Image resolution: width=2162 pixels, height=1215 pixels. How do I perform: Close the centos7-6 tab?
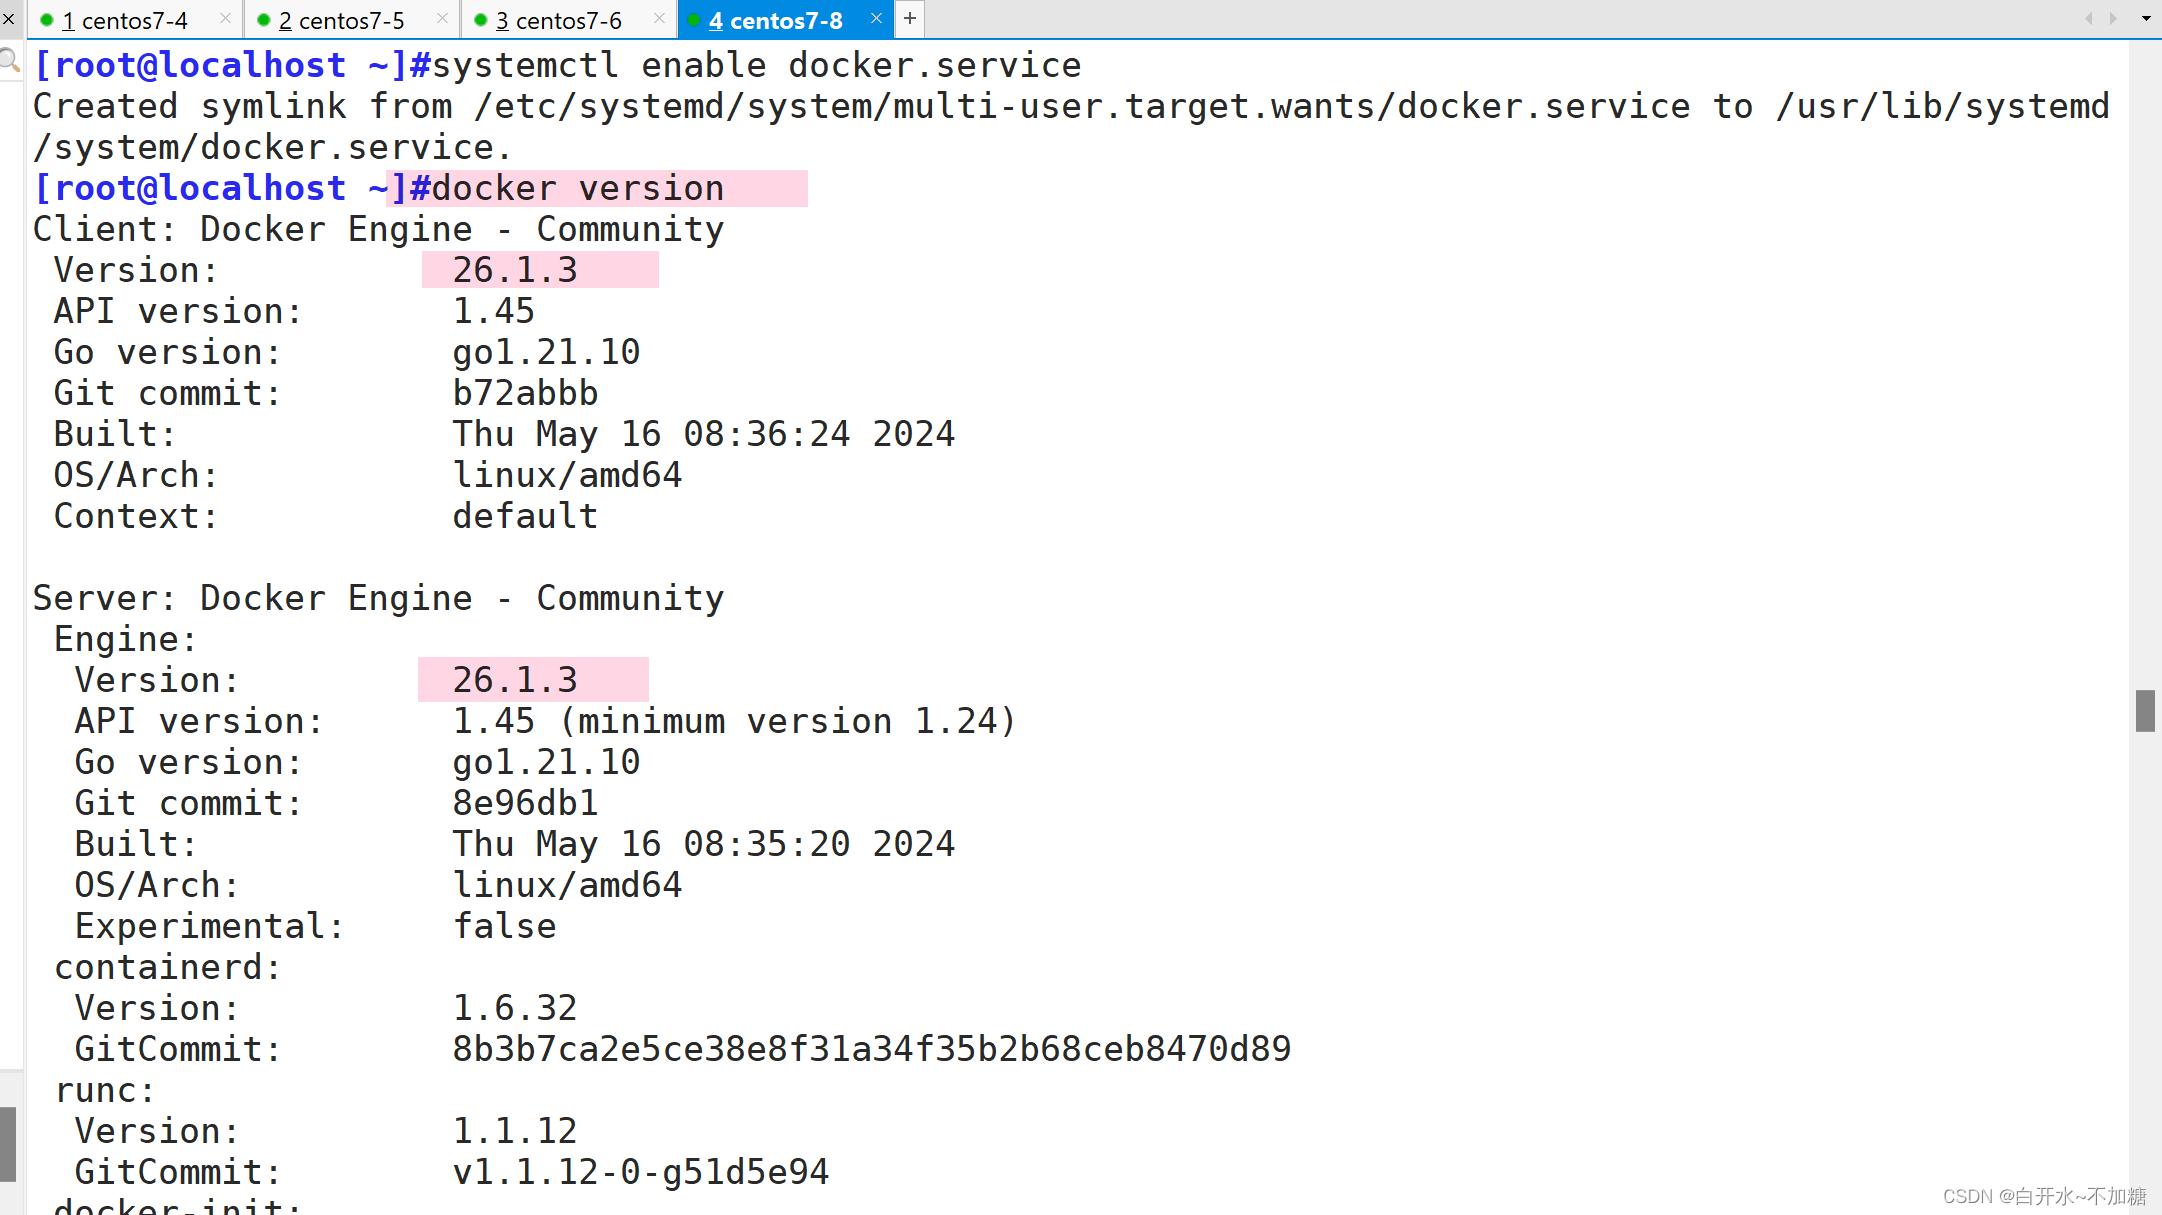(659, 19)
